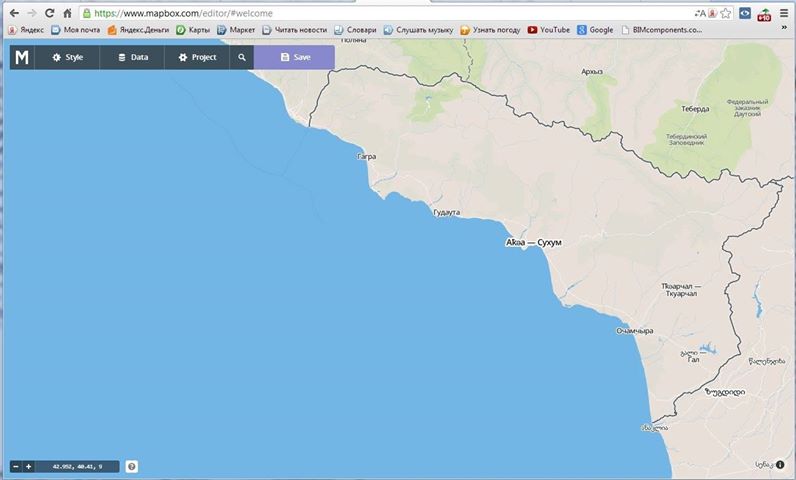This screenshot has width=796, height=480.
Task: Click the map info icon
Action: coord(780,464)
